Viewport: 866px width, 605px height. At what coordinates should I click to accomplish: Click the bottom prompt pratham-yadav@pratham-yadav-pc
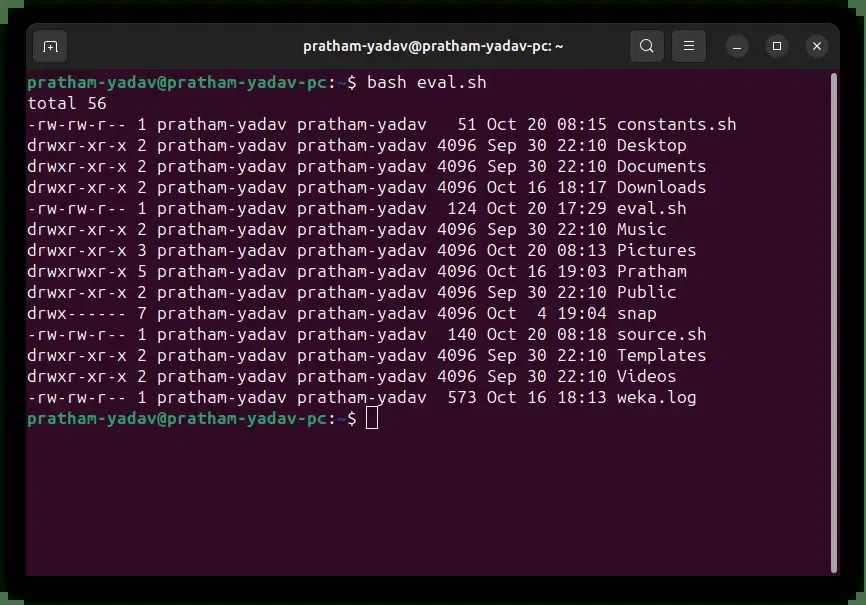[x=177, y=418]
